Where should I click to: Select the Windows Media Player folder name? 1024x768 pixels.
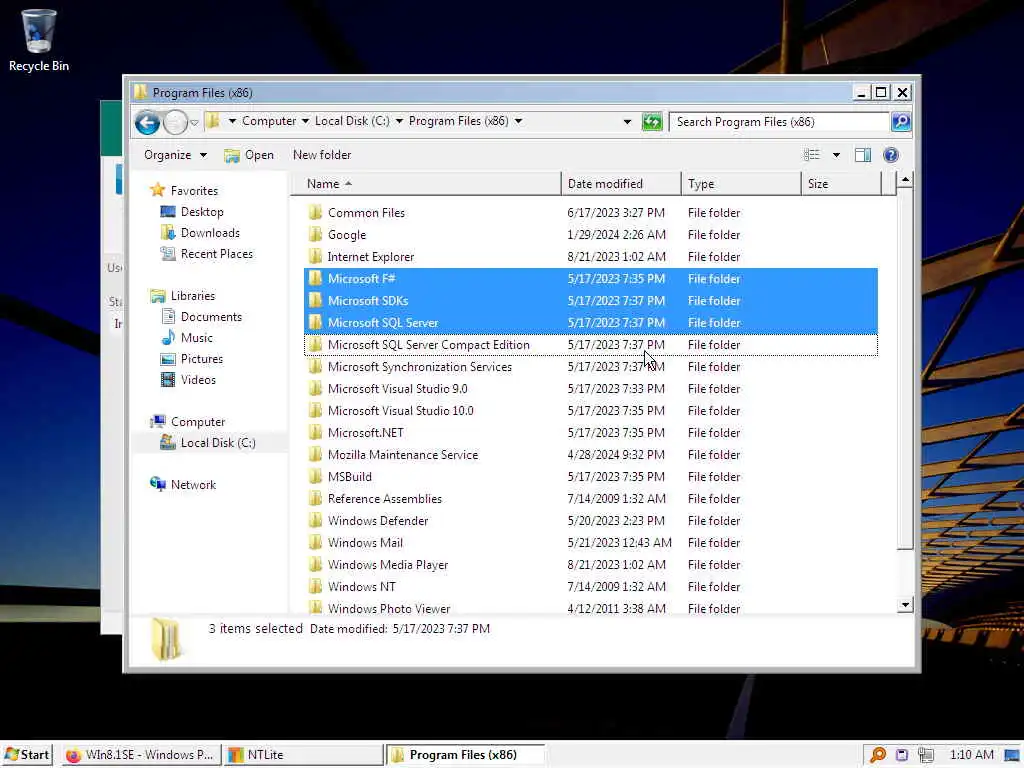[x=388, y=564]
